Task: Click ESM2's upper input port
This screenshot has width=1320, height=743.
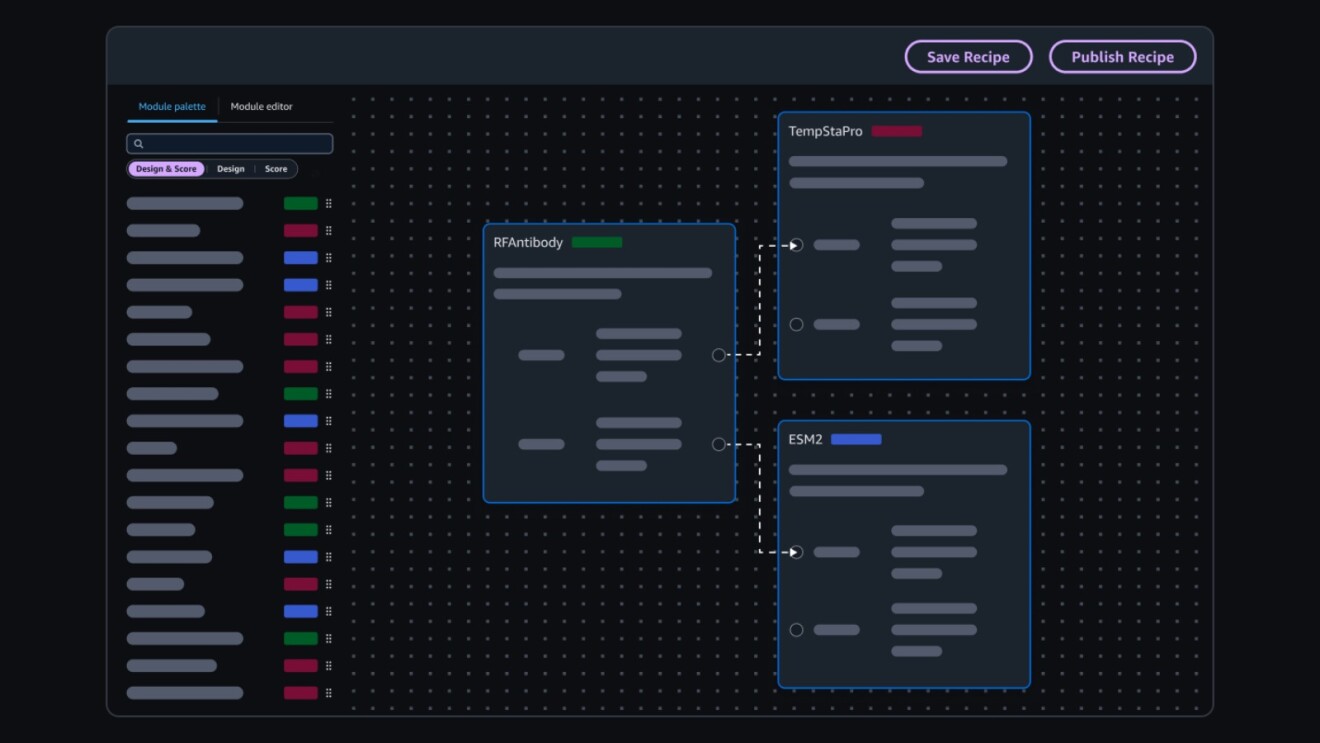Action: coord(796,552)
